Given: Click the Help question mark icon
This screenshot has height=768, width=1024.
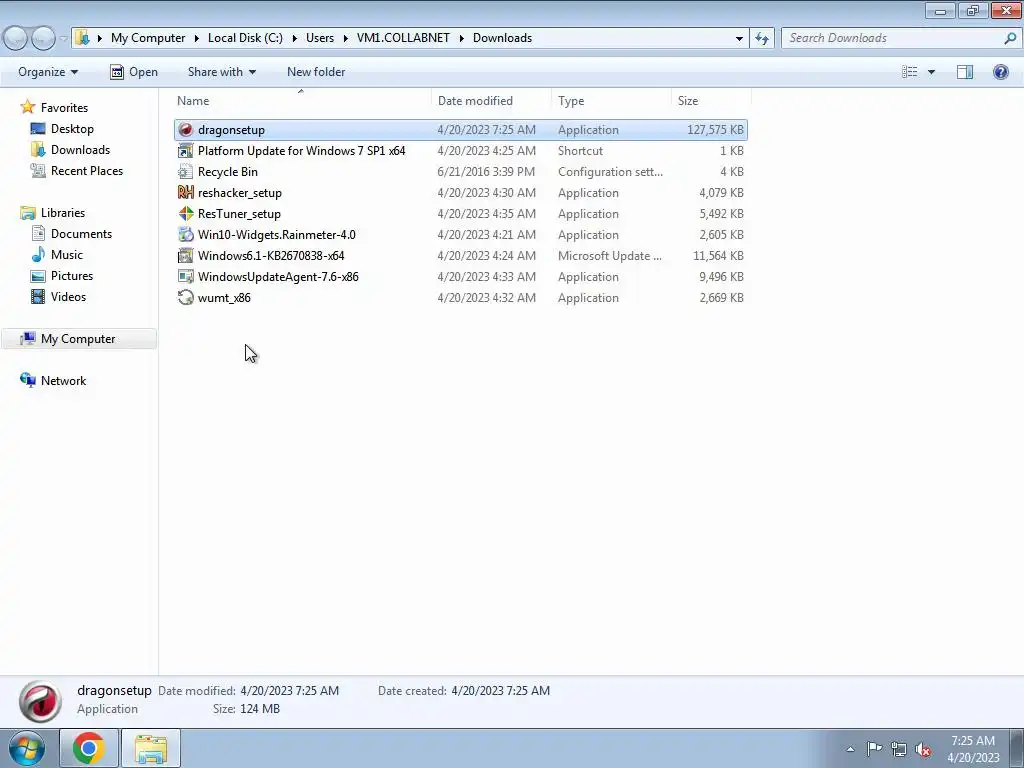Looking at the screenshot, I should coord(1000,72).
